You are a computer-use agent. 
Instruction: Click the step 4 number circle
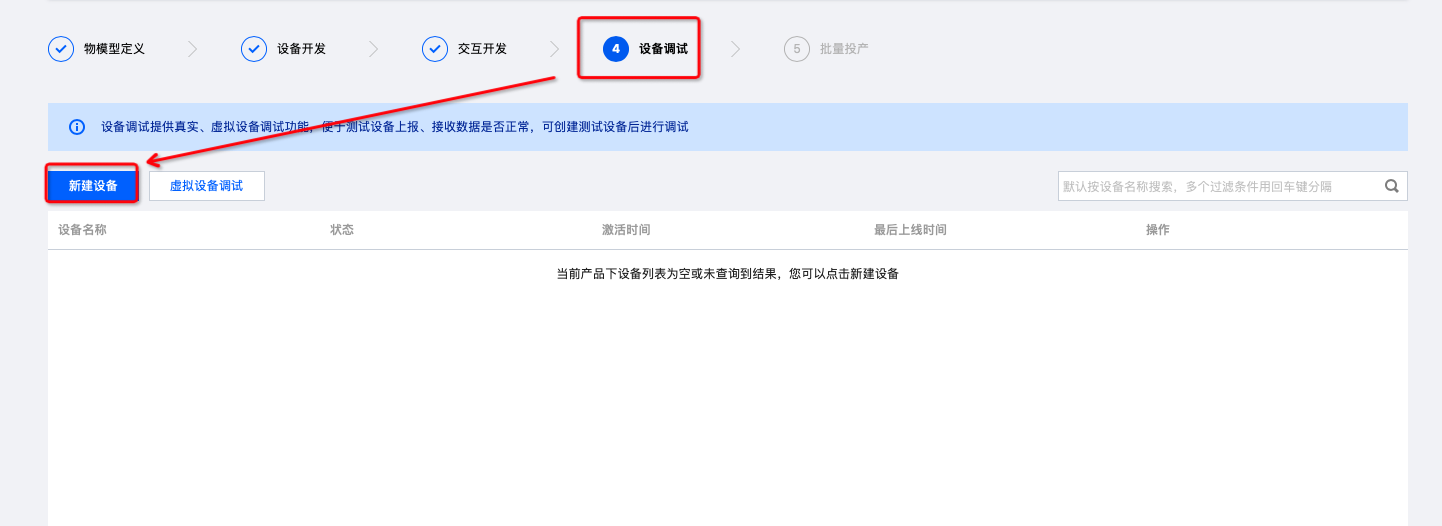point(616,49)
